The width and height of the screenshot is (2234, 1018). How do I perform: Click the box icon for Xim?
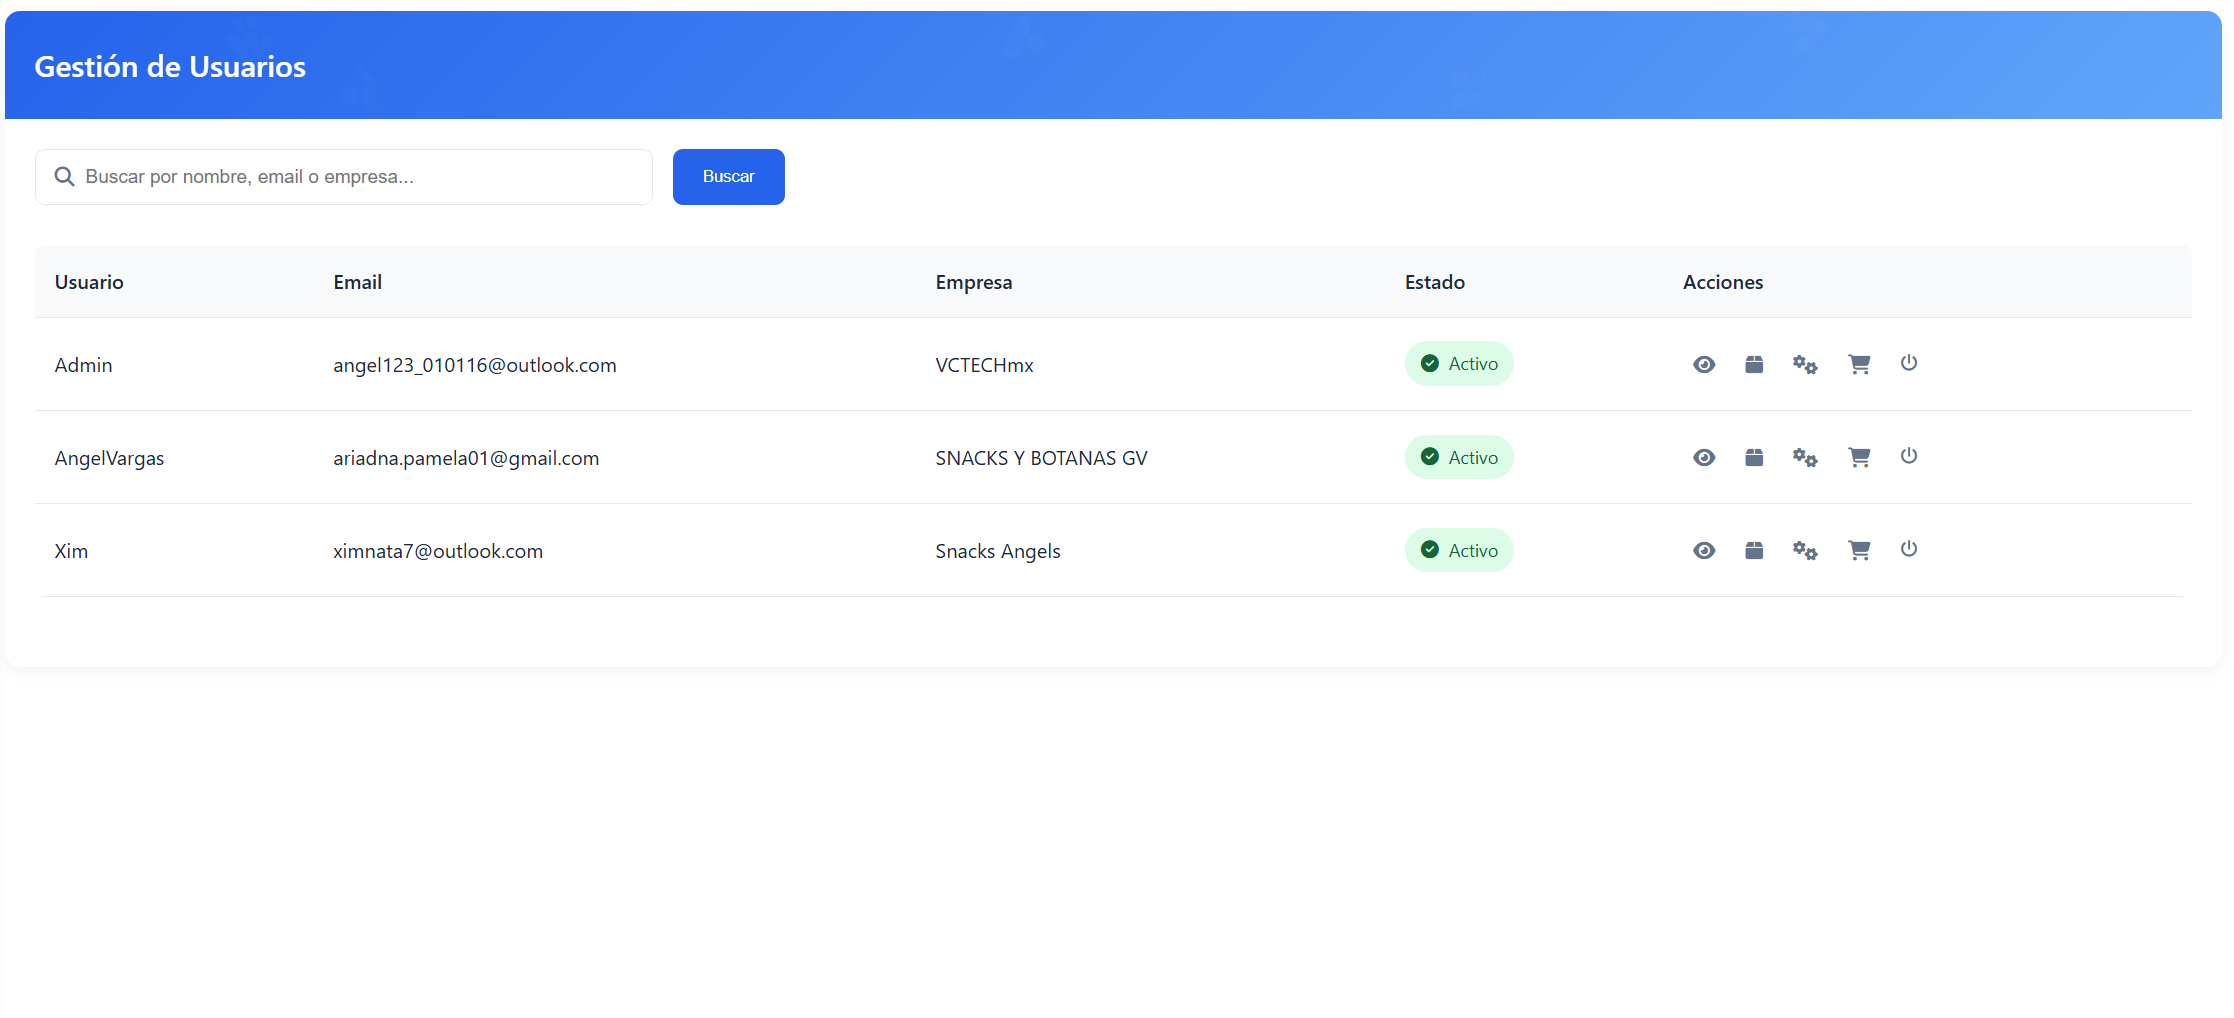1754,551
